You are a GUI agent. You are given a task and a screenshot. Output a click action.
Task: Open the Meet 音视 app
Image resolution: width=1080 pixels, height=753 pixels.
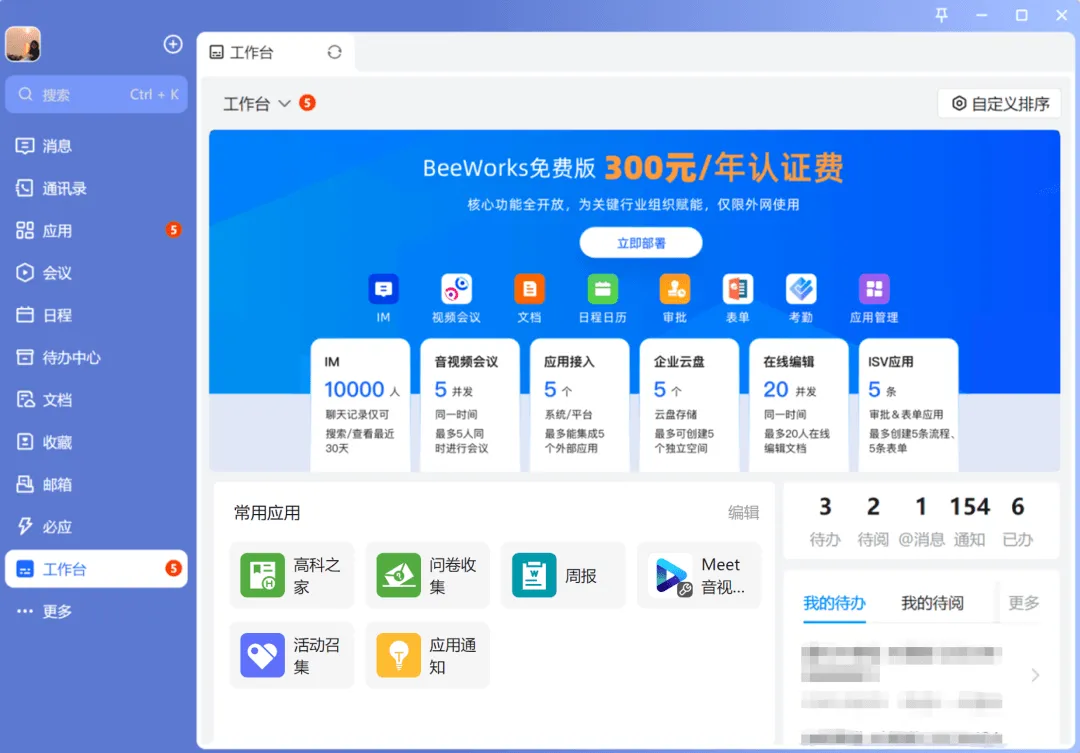(x=699, y=575)
